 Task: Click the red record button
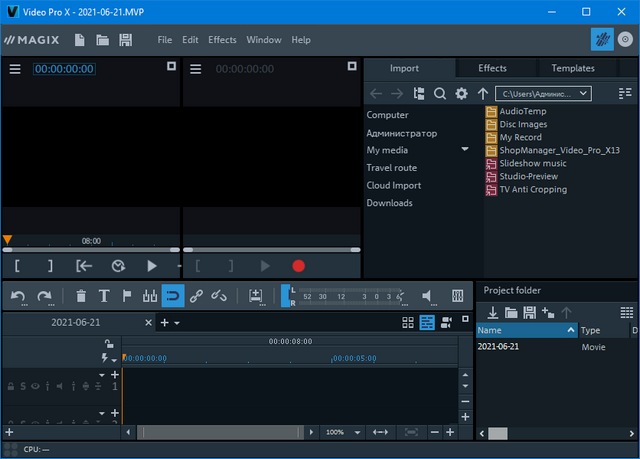coord(298,266)
